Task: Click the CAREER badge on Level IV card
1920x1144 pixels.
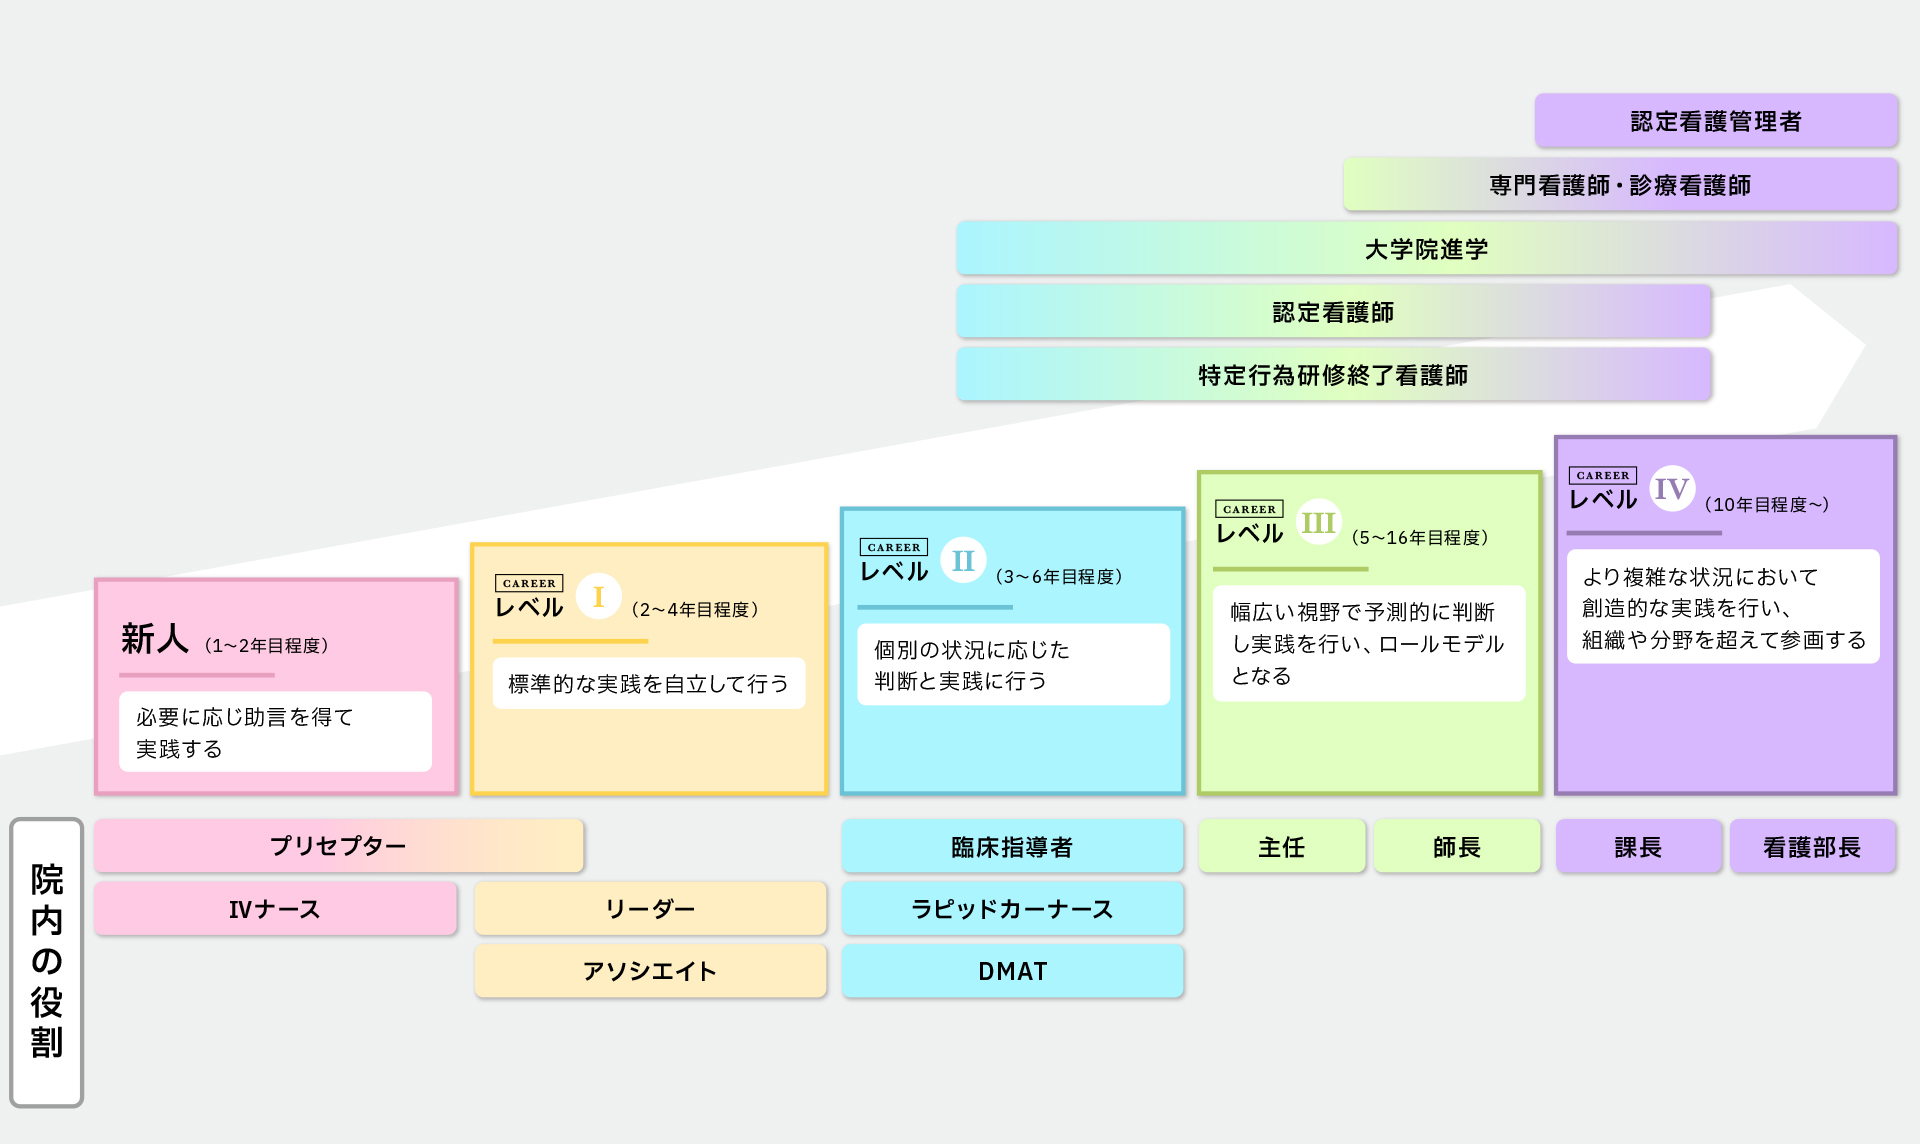Action: (1602, 475)
